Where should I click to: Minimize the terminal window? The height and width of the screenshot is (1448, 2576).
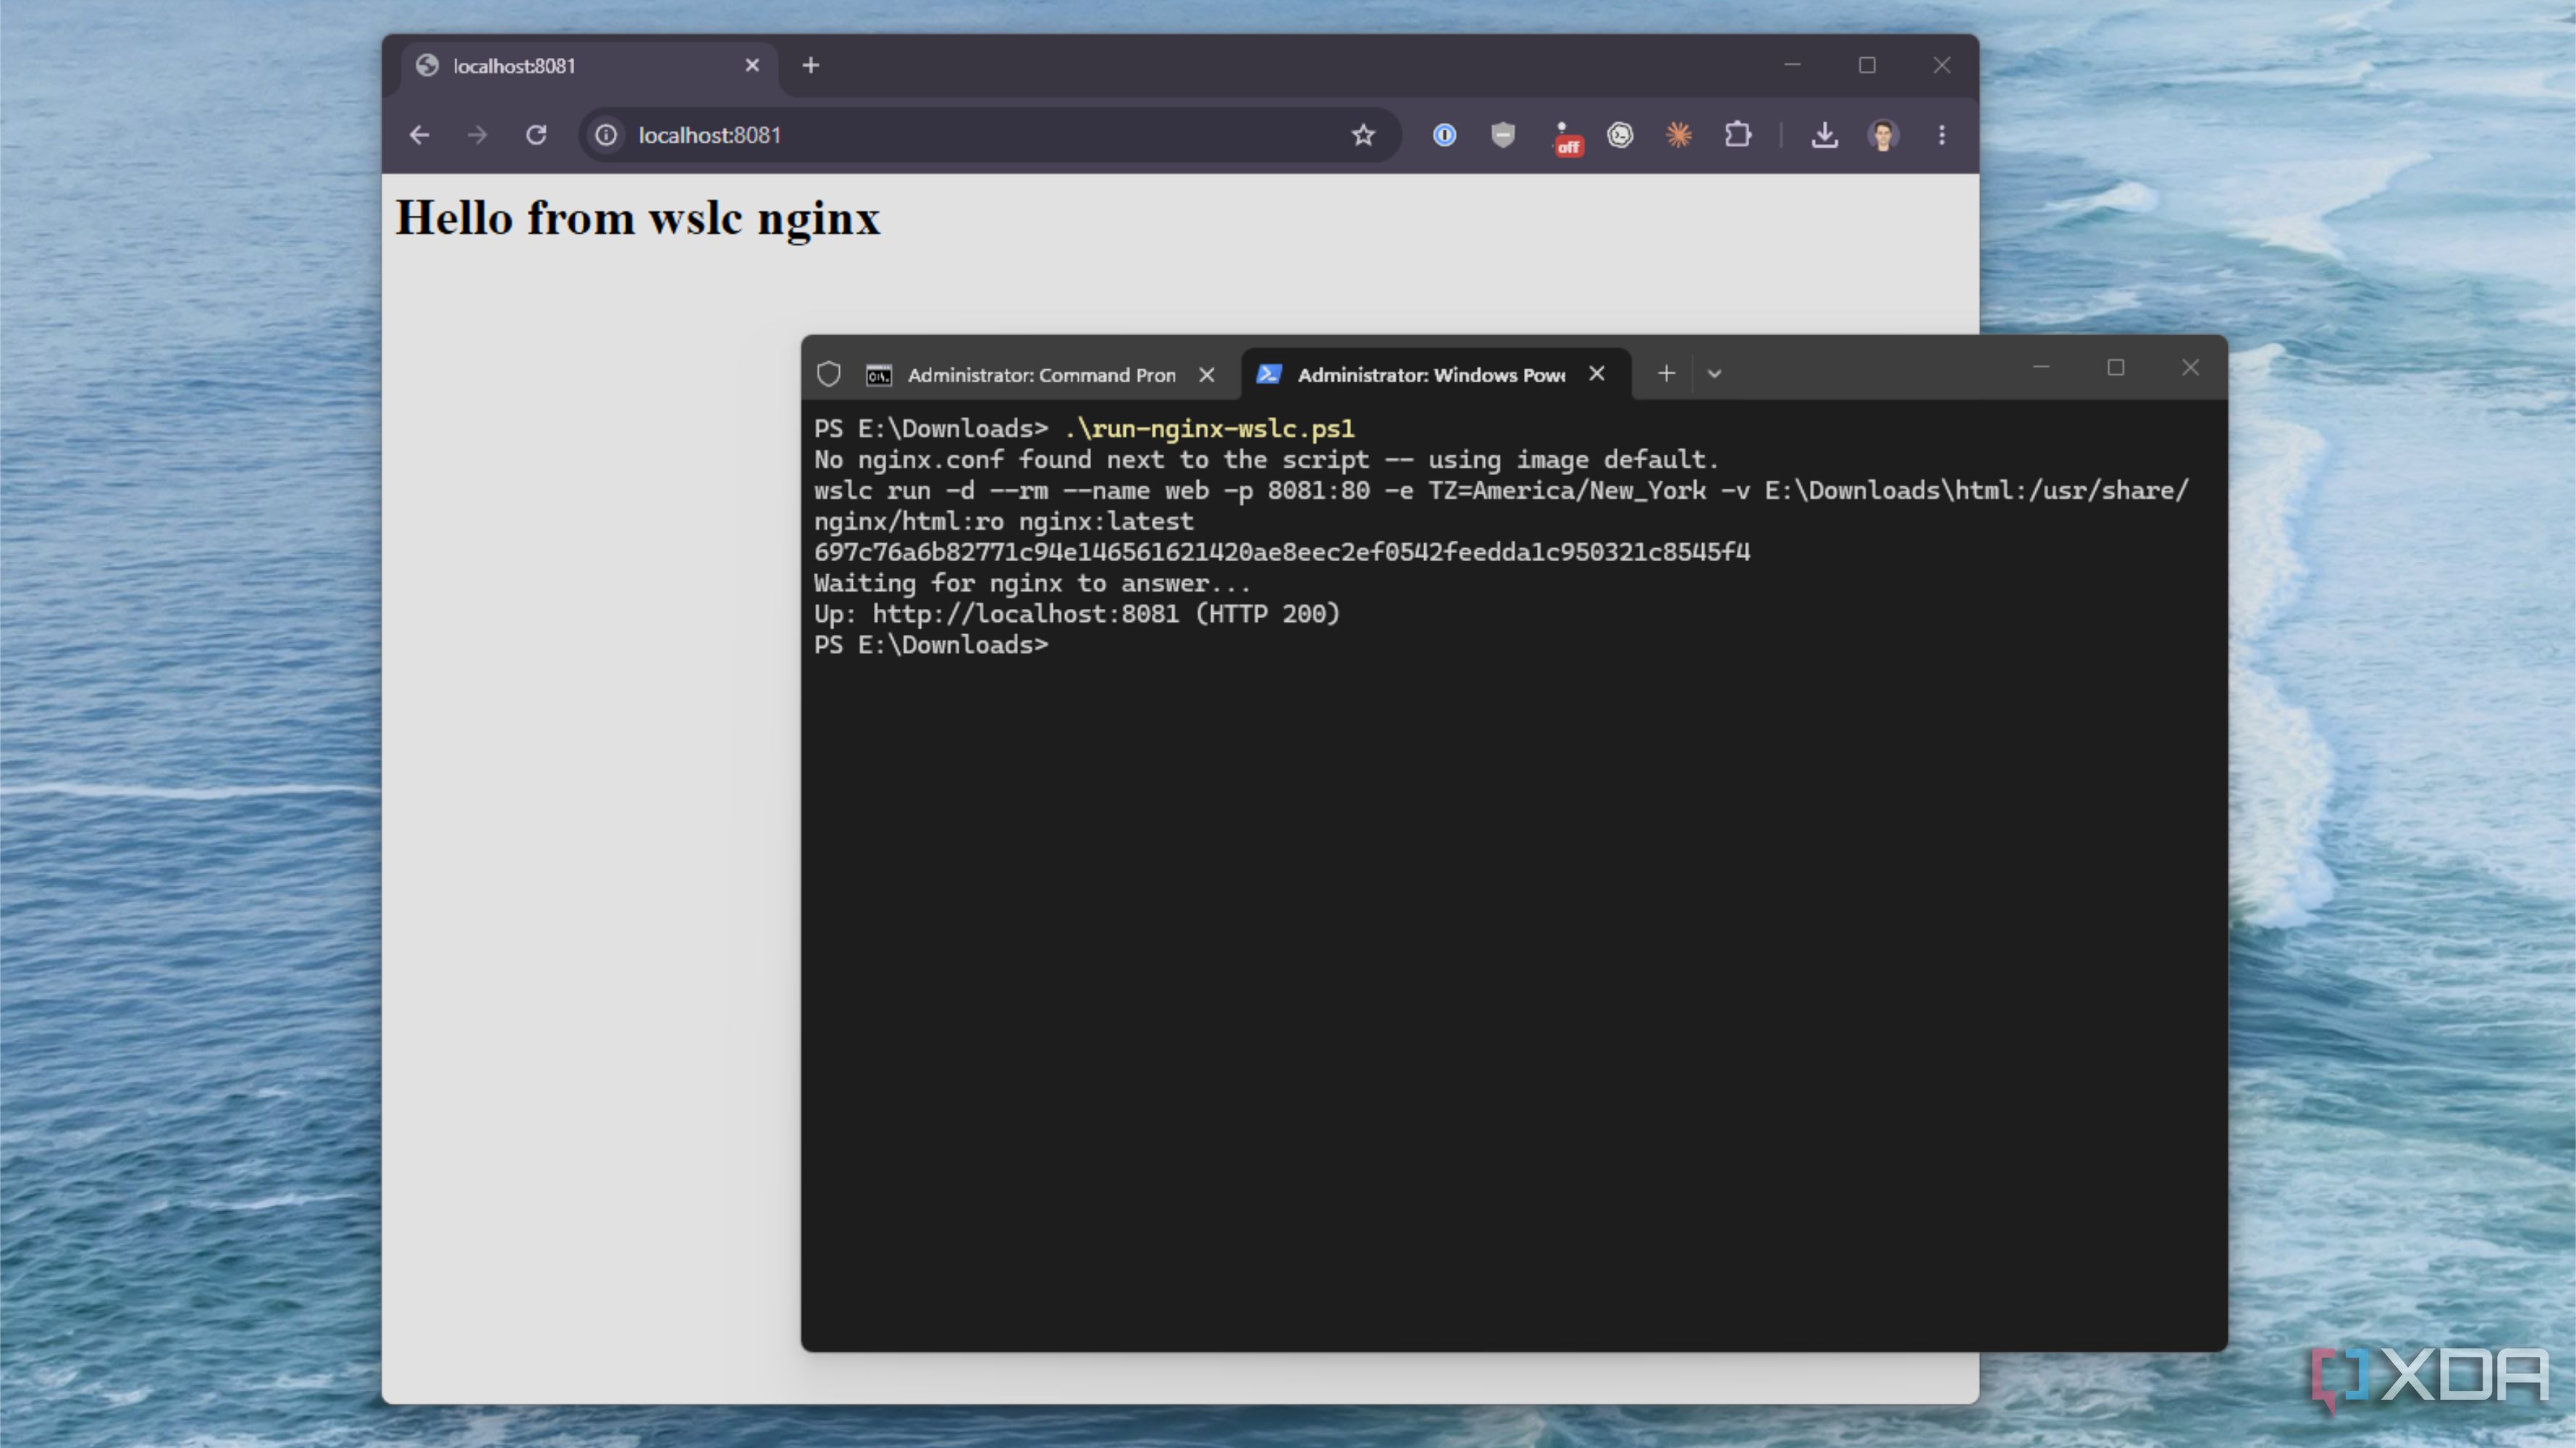tap(2041, 368)
